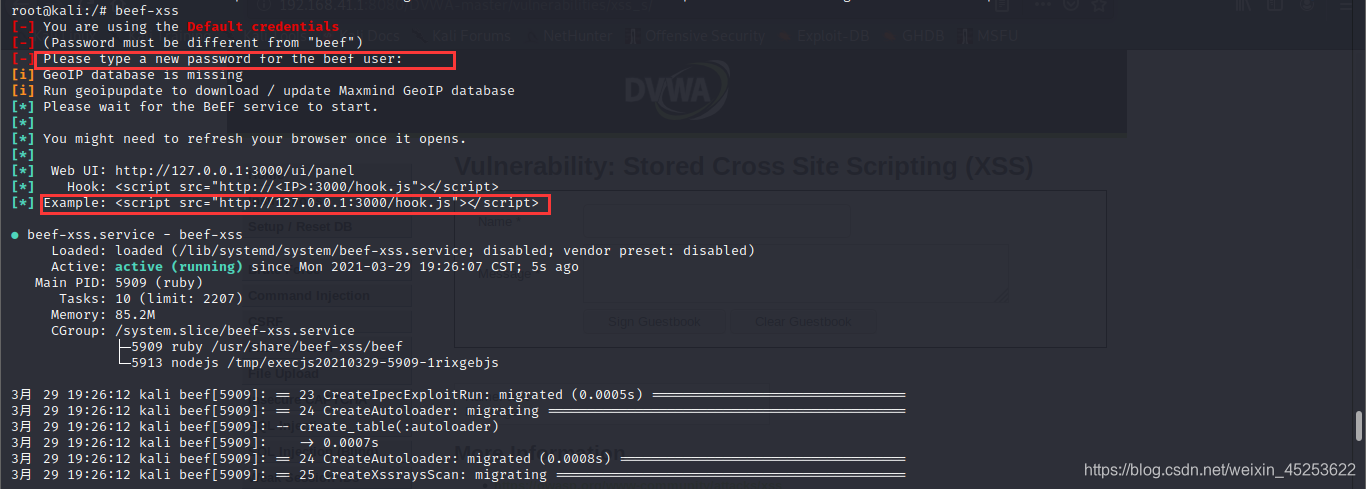Click the green status dot before beef-xss.service
This screenshot has width=1366, height=489.
click(x=15, y=235)
